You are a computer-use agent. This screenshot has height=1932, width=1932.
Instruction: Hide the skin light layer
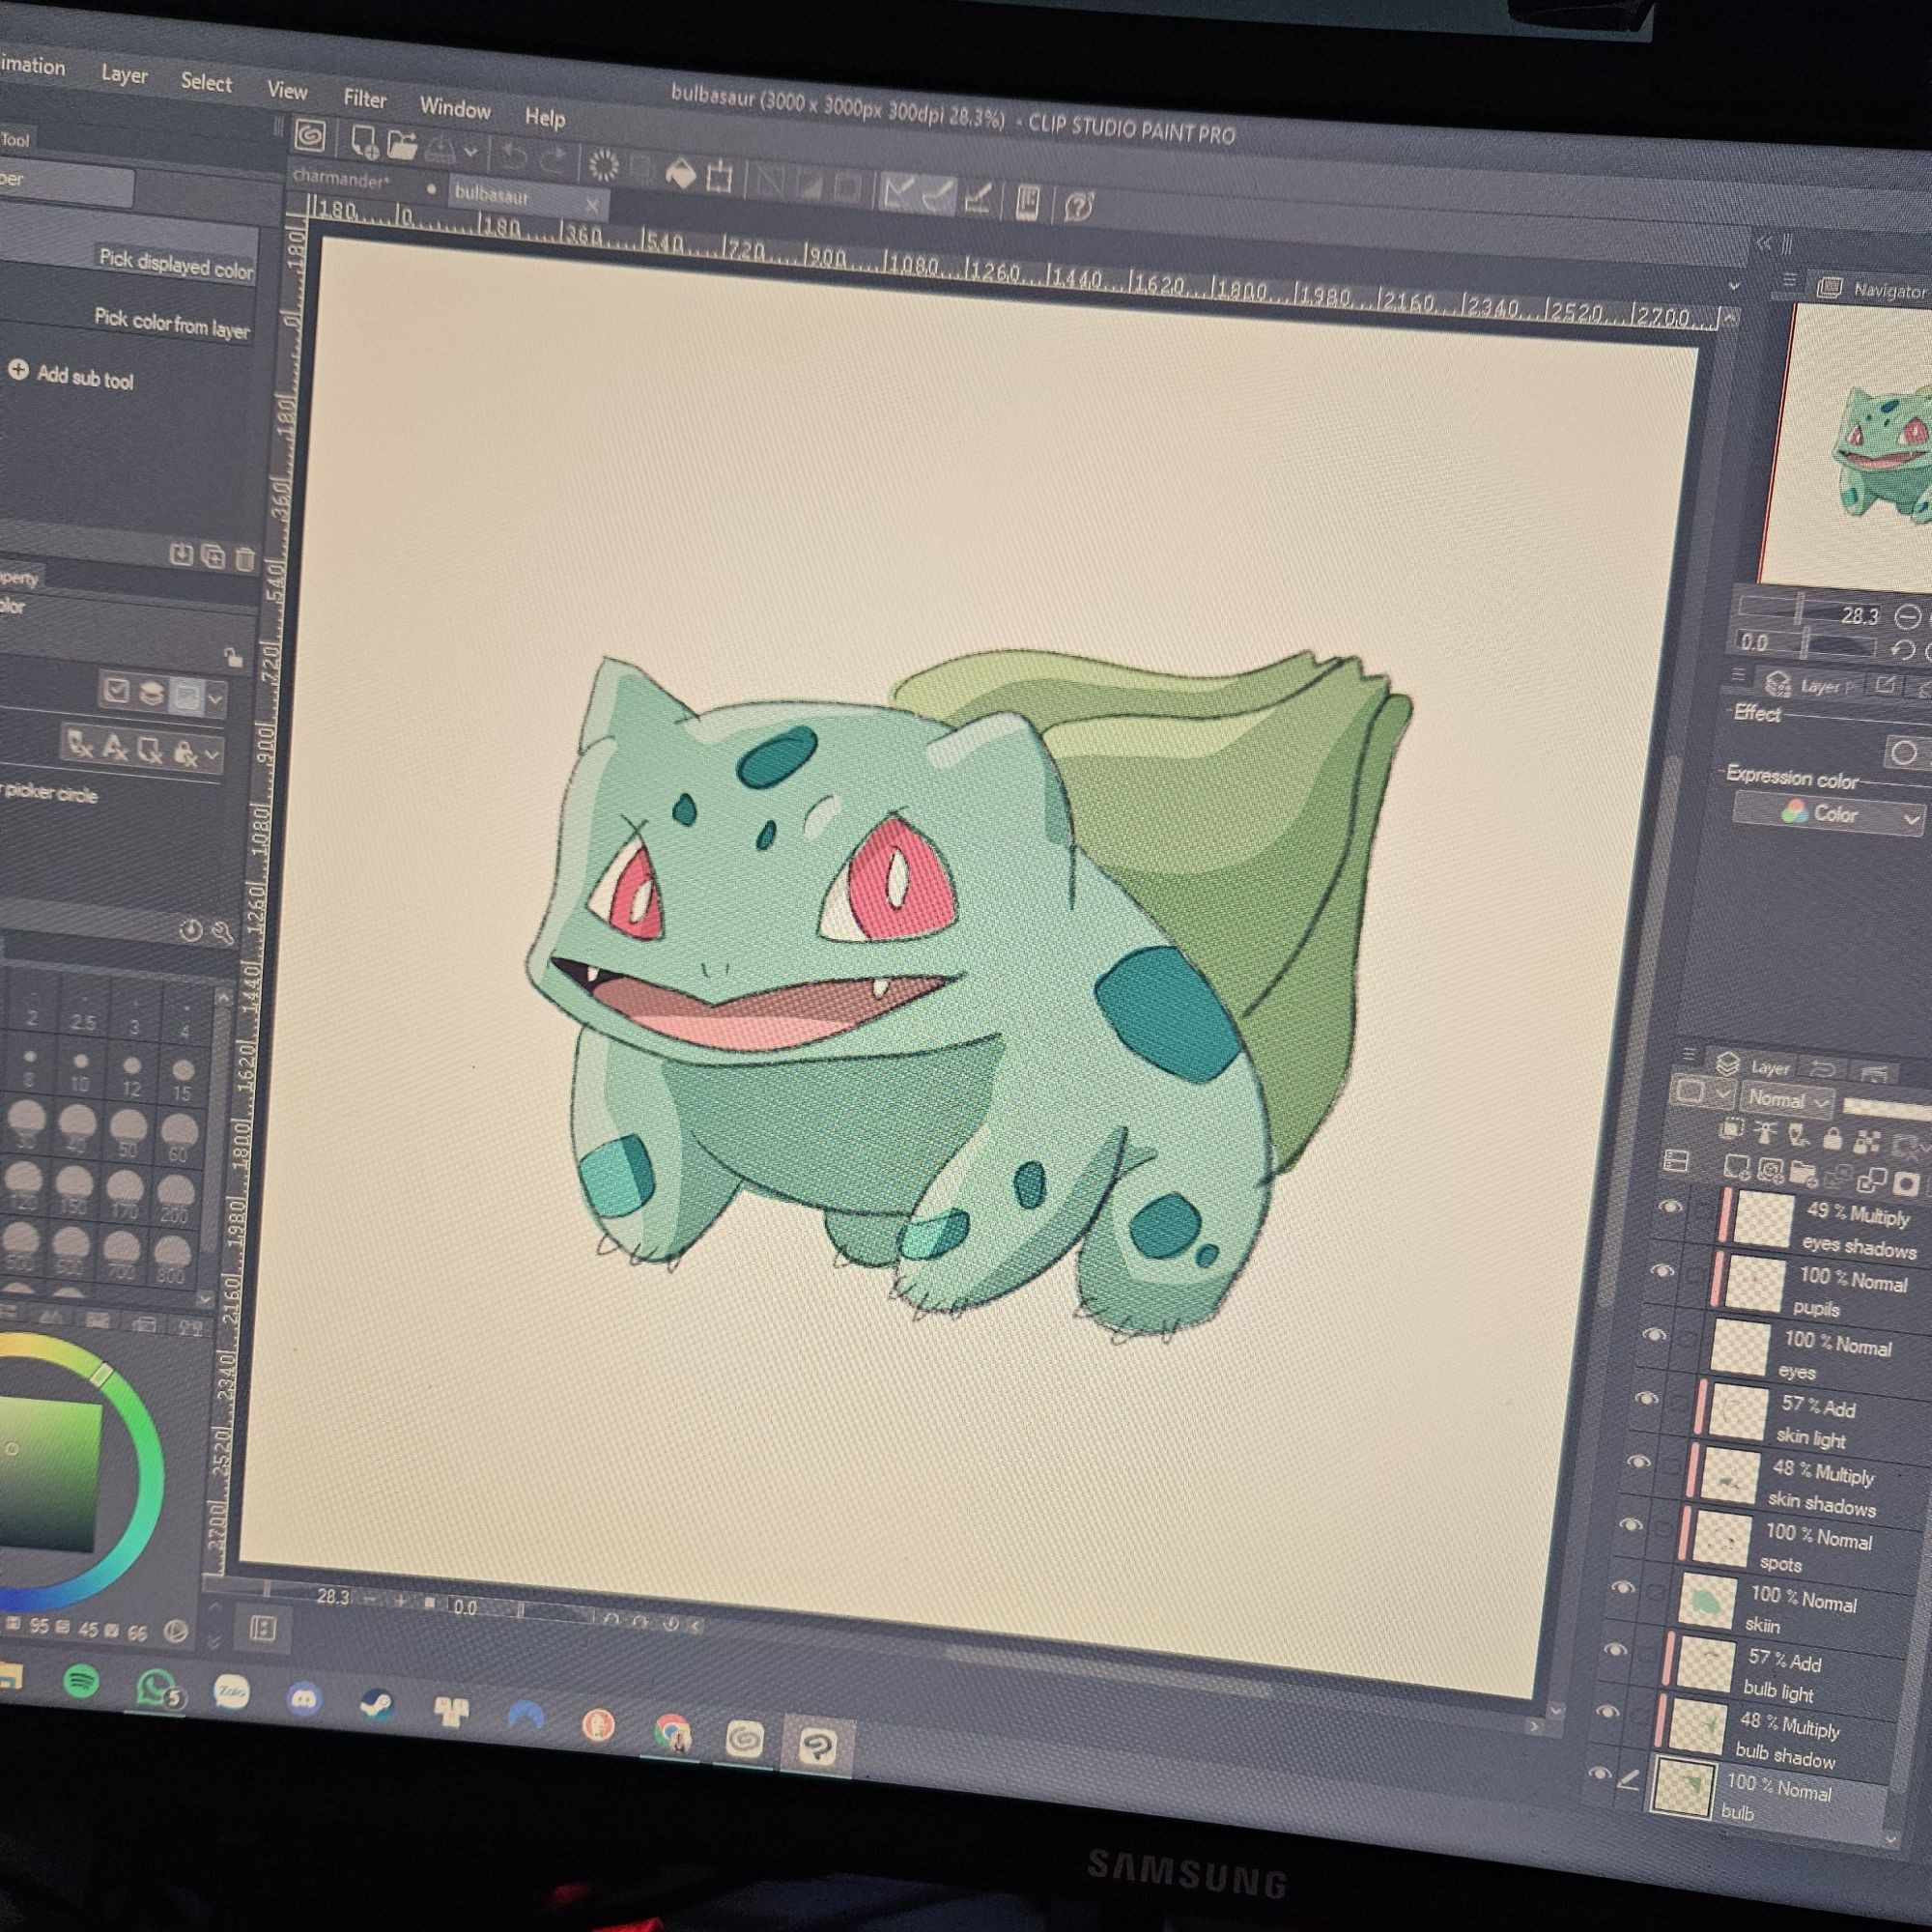tap(1646, 1398)
